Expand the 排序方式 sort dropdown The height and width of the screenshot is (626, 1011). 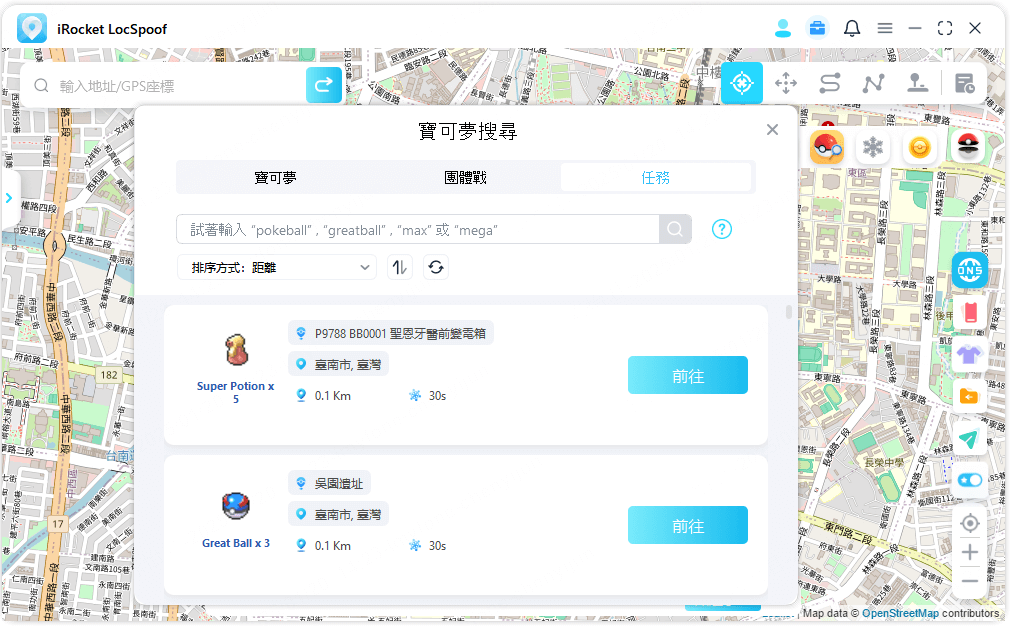click(x=277, y=268)
